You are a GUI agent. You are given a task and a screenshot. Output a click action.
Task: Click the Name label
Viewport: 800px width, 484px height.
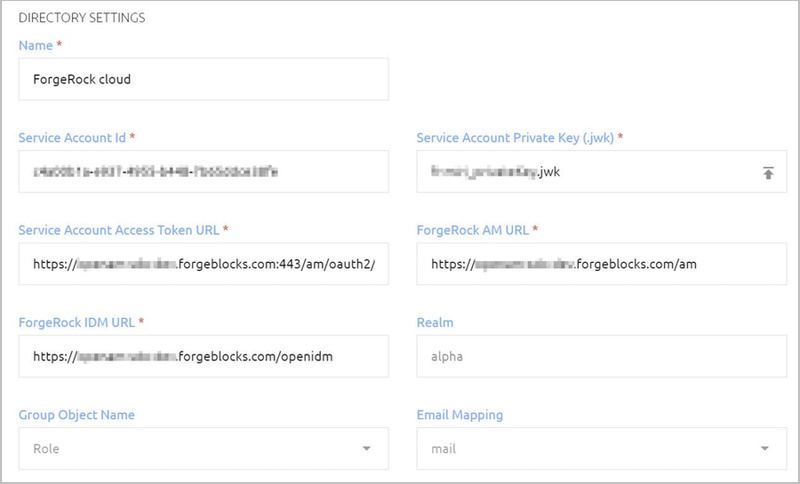(x=36, y=45)
